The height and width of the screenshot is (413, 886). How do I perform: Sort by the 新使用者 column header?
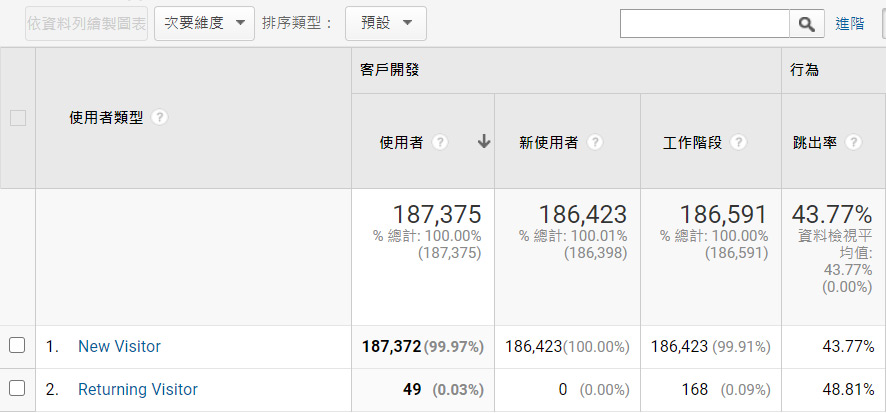coord(549,143)
